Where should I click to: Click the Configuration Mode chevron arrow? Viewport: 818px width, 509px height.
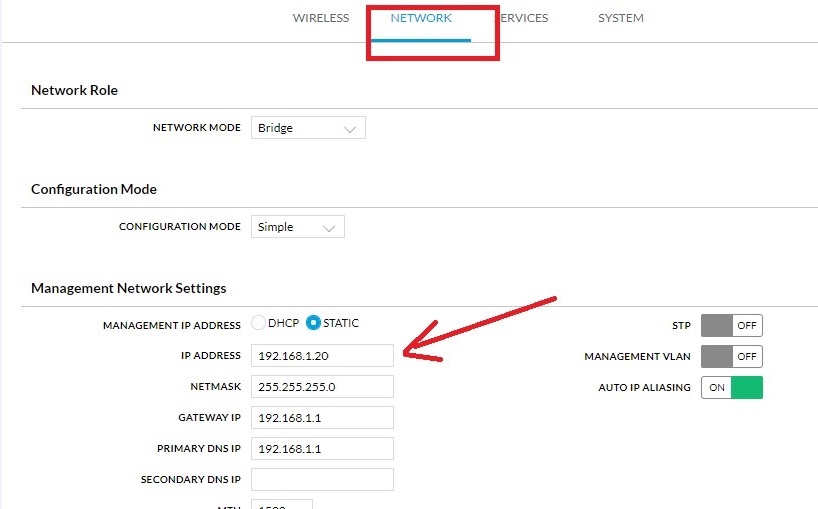(x=328, y=228)
